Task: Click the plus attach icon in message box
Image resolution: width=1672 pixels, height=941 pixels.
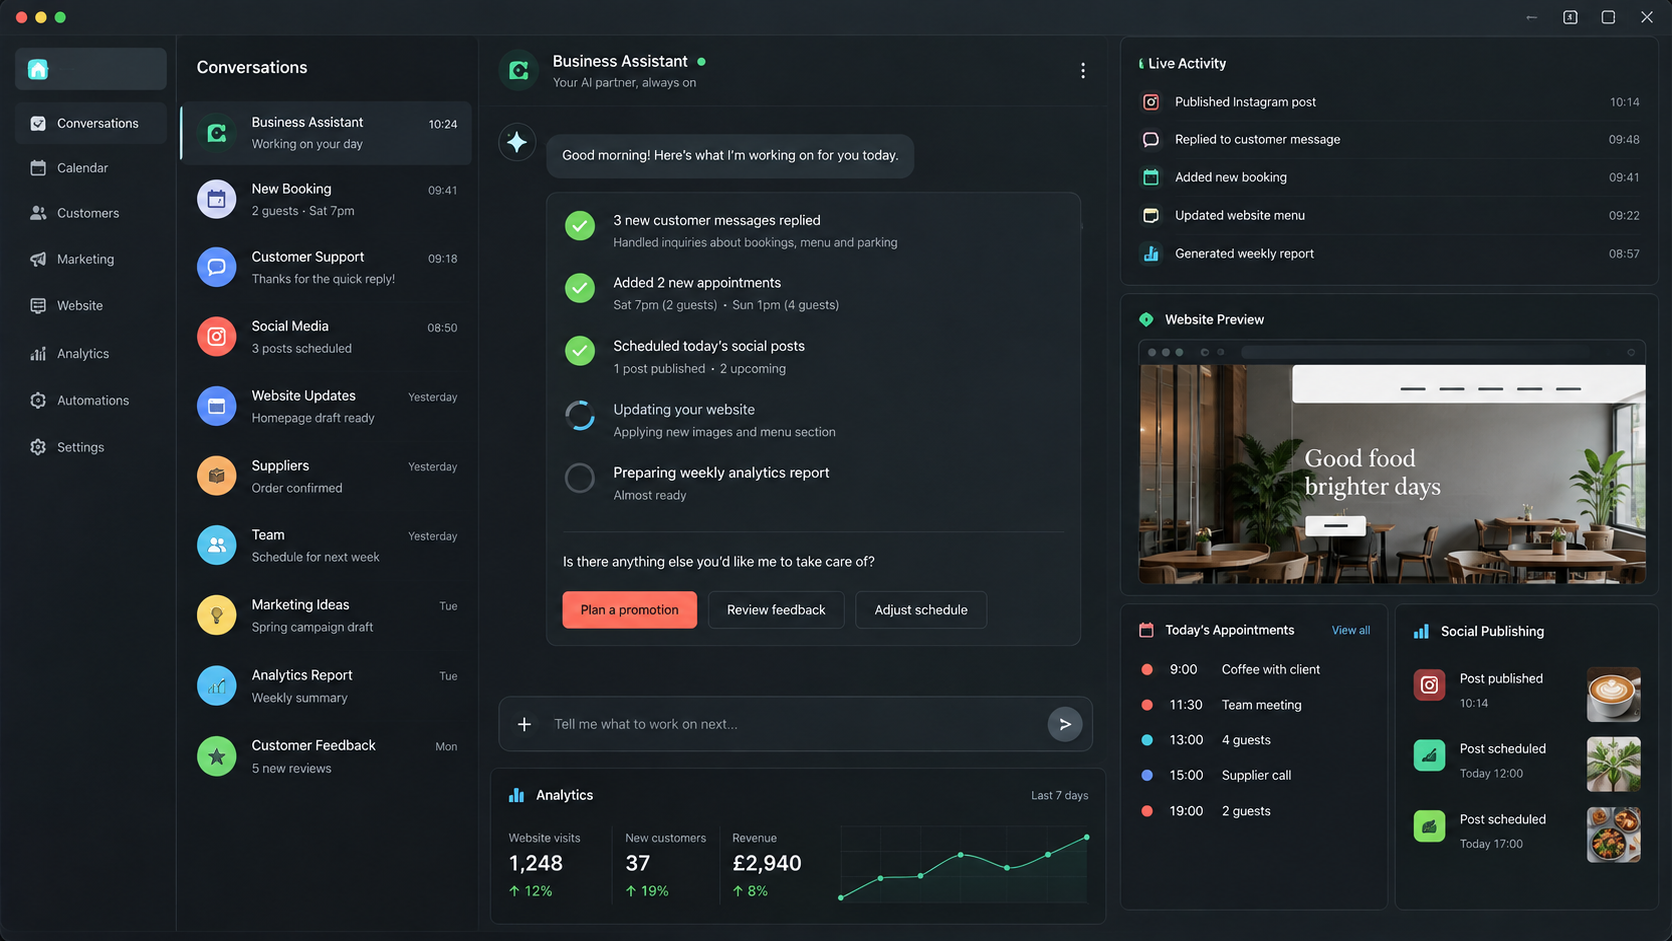Action: click(524, 724)
